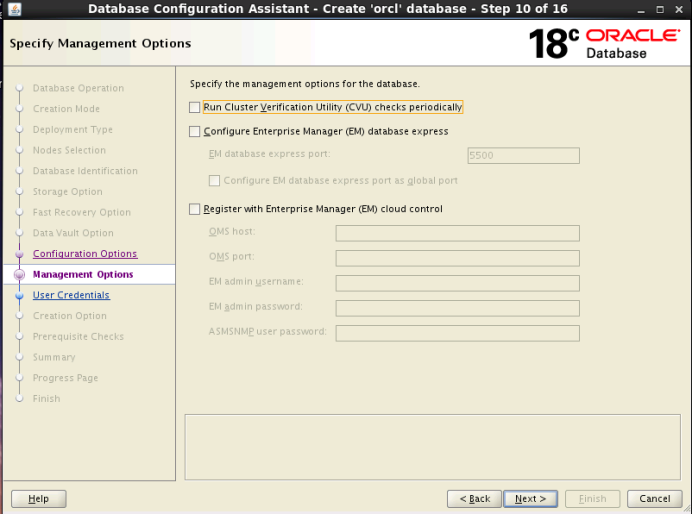Select the Creation Mode step
693x515 pixels.
coord(66,109)
